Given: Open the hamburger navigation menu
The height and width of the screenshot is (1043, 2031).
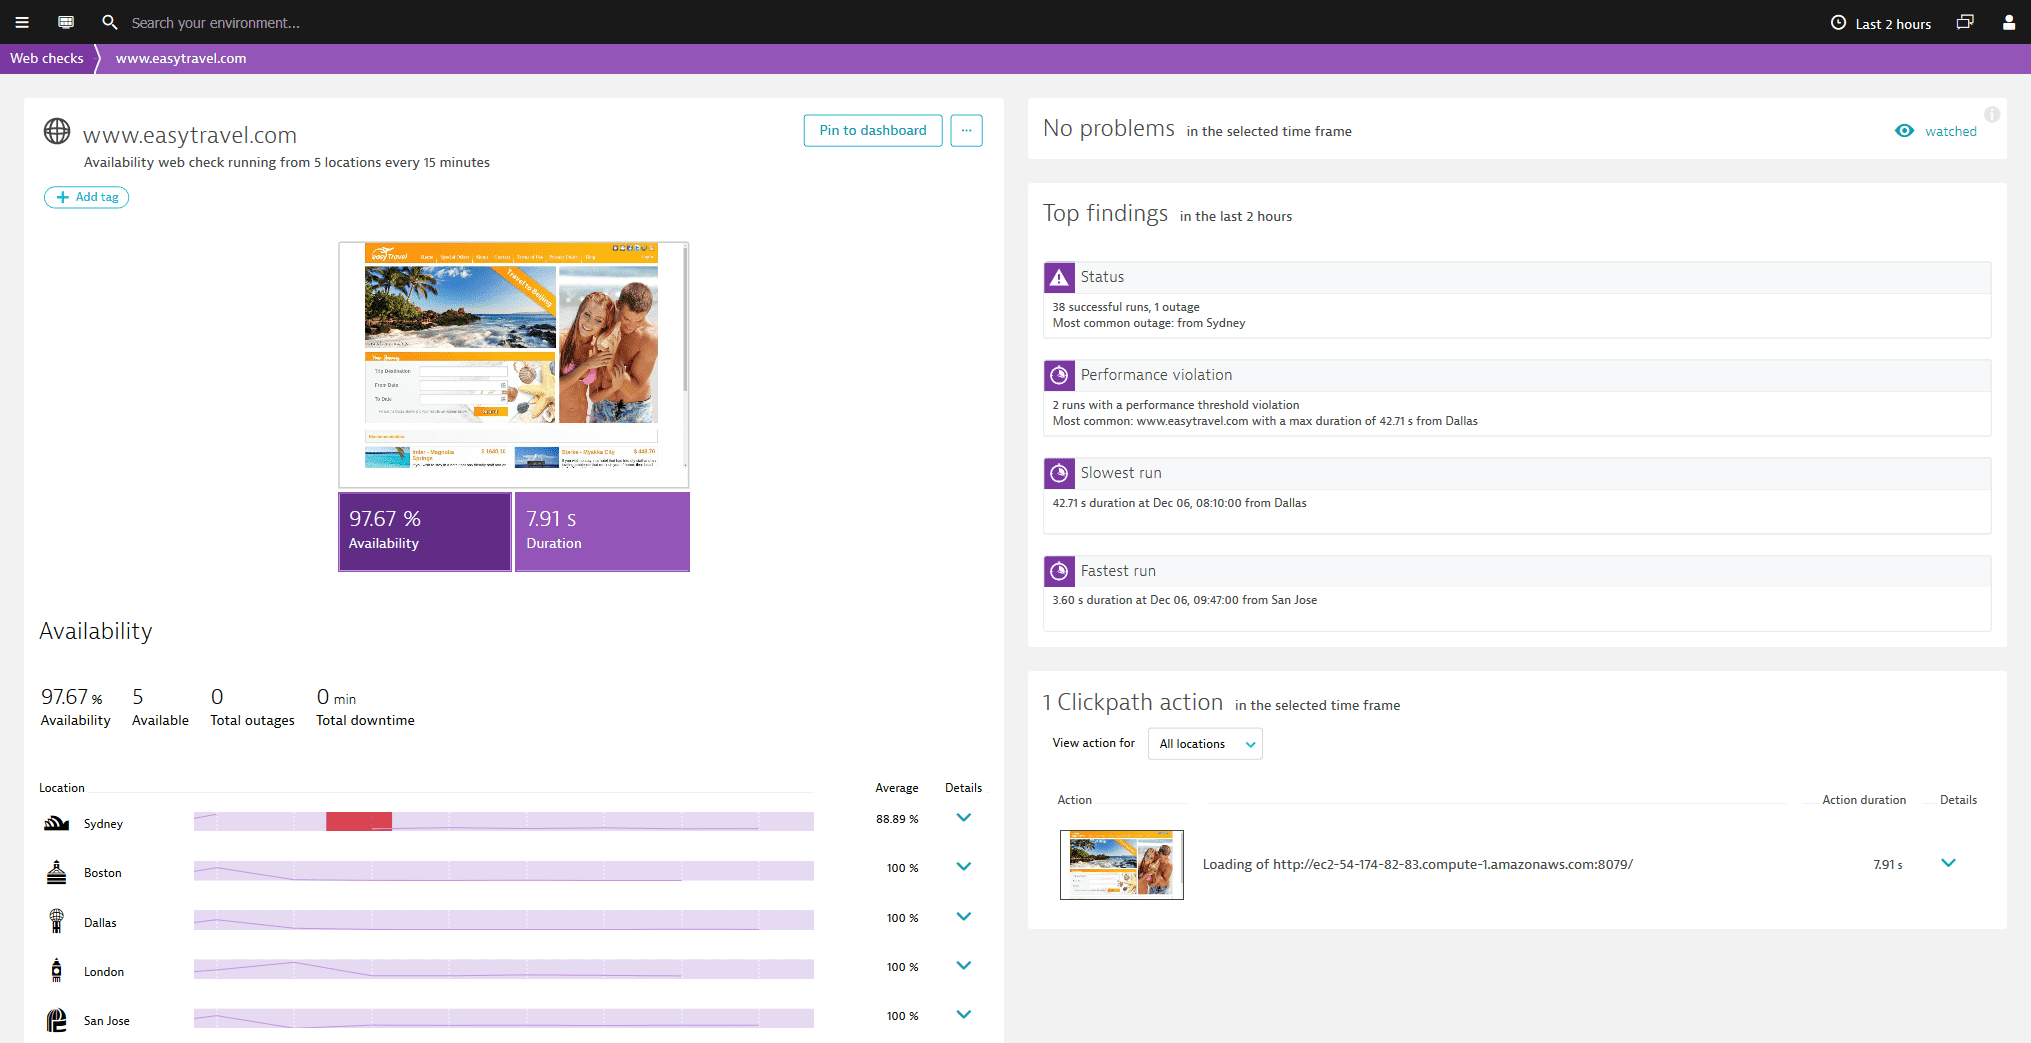Looking at the screenshot, I should pos(22,22).
